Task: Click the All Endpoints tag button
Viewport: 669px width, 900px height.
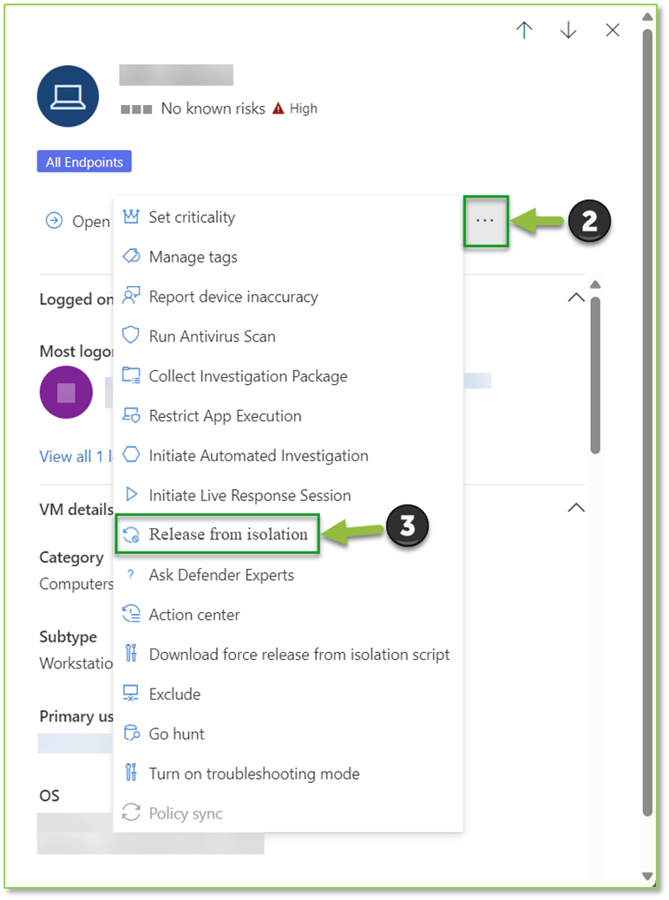Action: click(84, 162)
